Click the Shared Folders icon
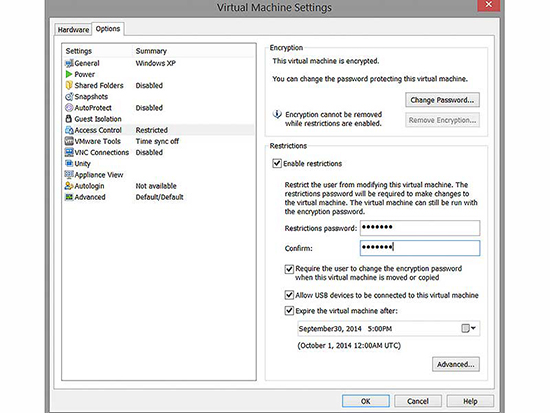The image size is (550, 413). tap(69, 85)
